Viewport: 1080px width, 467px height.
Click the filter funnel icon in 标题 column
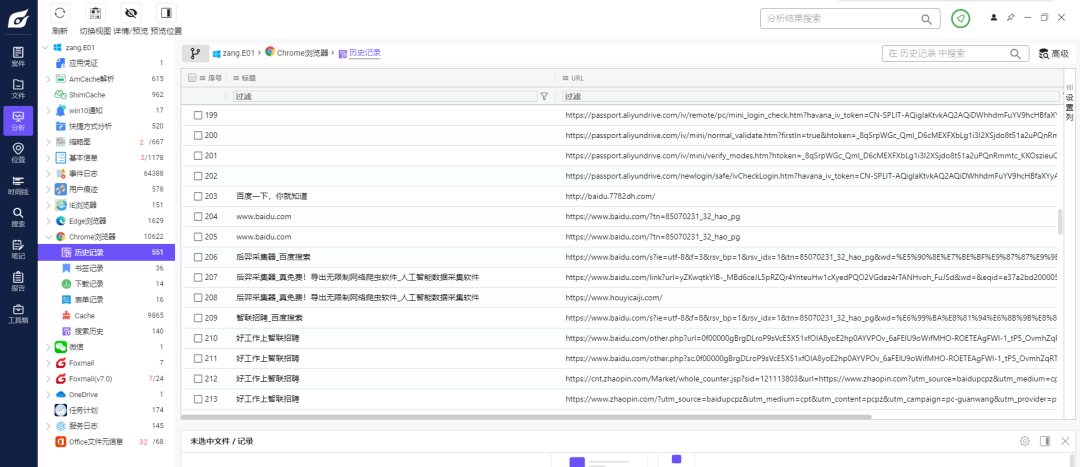pos(543,96)
